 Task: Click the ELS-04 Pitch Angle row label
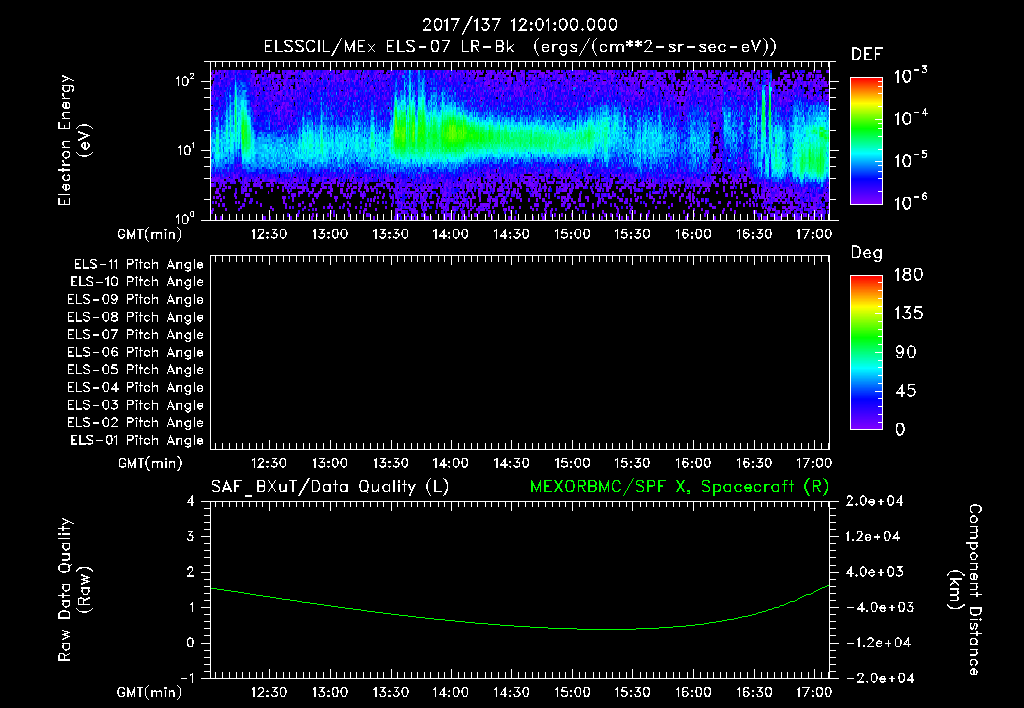click(x=135, y=387)
